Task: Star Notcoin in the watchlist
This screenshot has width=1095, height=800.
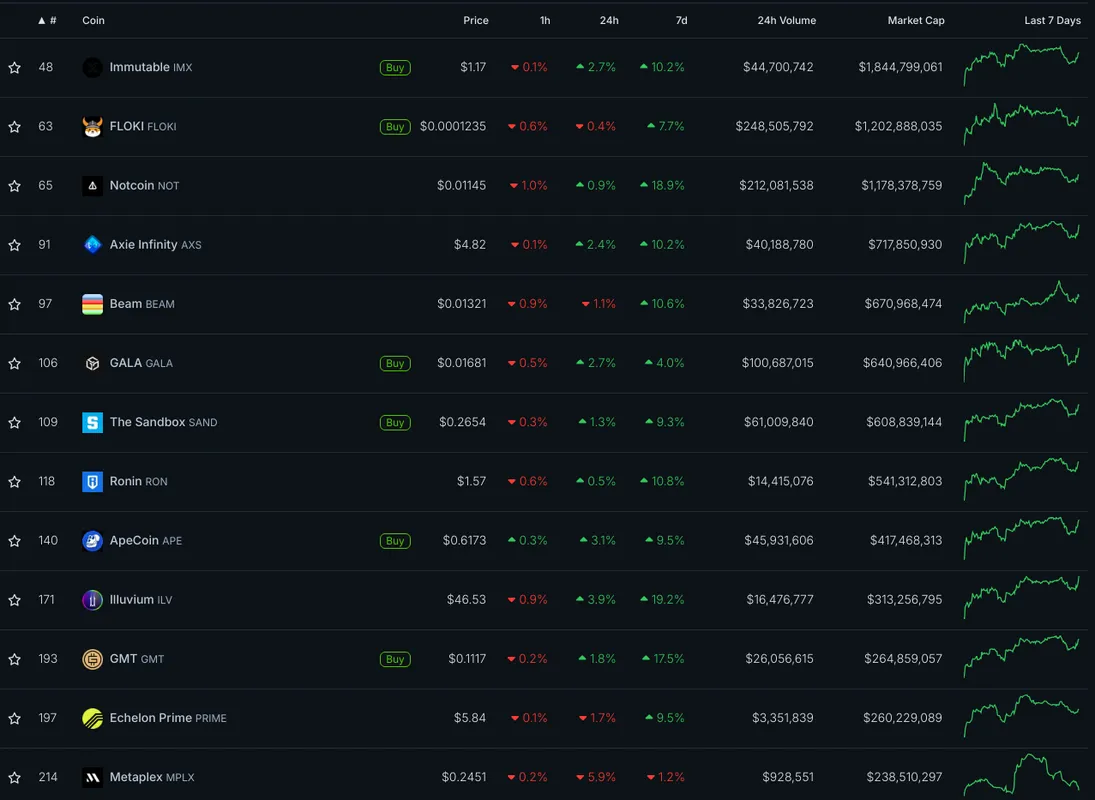Action: tap(15, 186)
